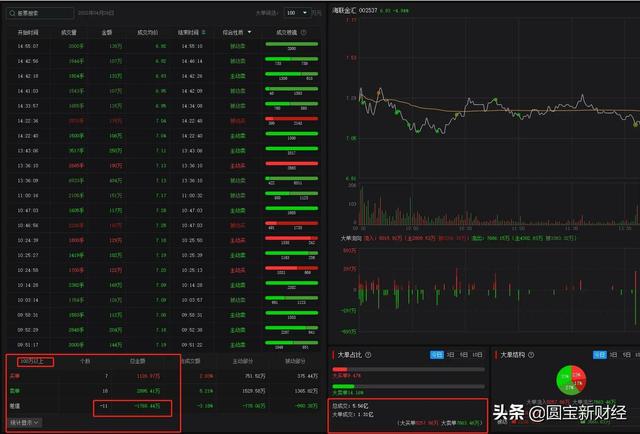Select the row starting at 14:41:03
The image size is (640, 434).
click(x=163, y=91)
